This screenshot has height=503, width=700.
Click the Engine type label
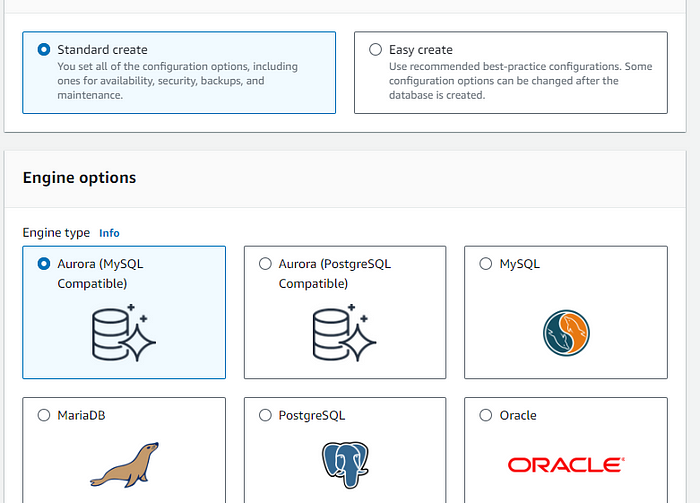pyautogui.click(x=56, y=233)
